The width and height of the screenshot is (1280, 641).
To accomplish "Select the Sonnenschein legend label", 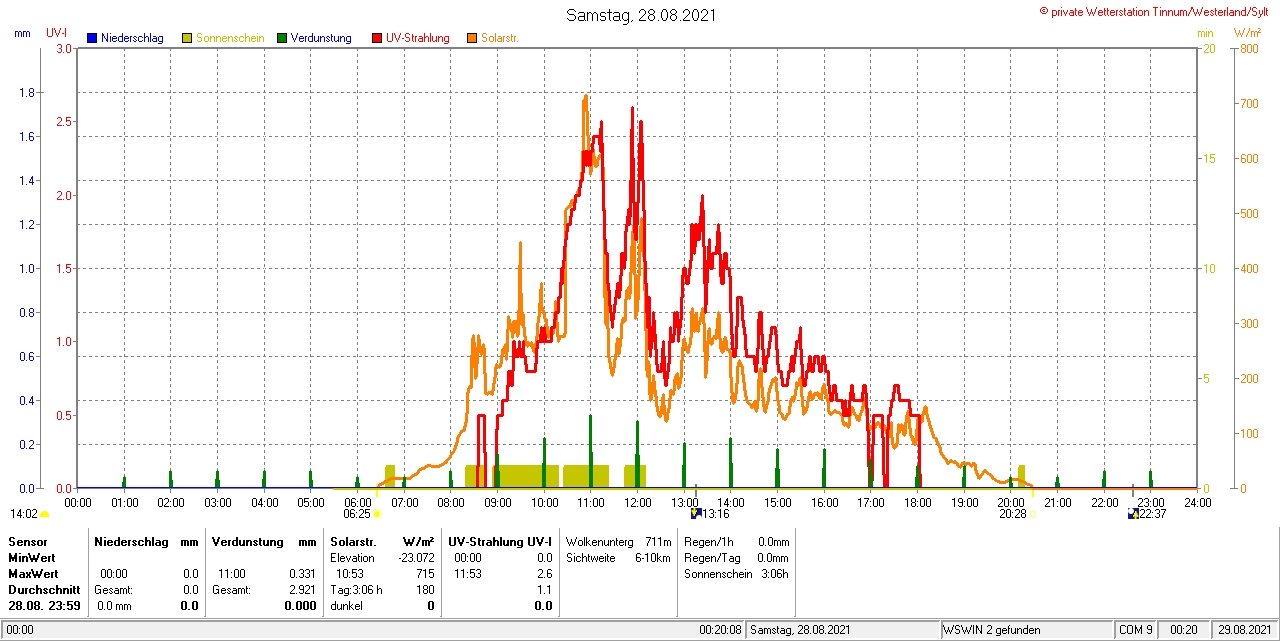I will (230, 38).
